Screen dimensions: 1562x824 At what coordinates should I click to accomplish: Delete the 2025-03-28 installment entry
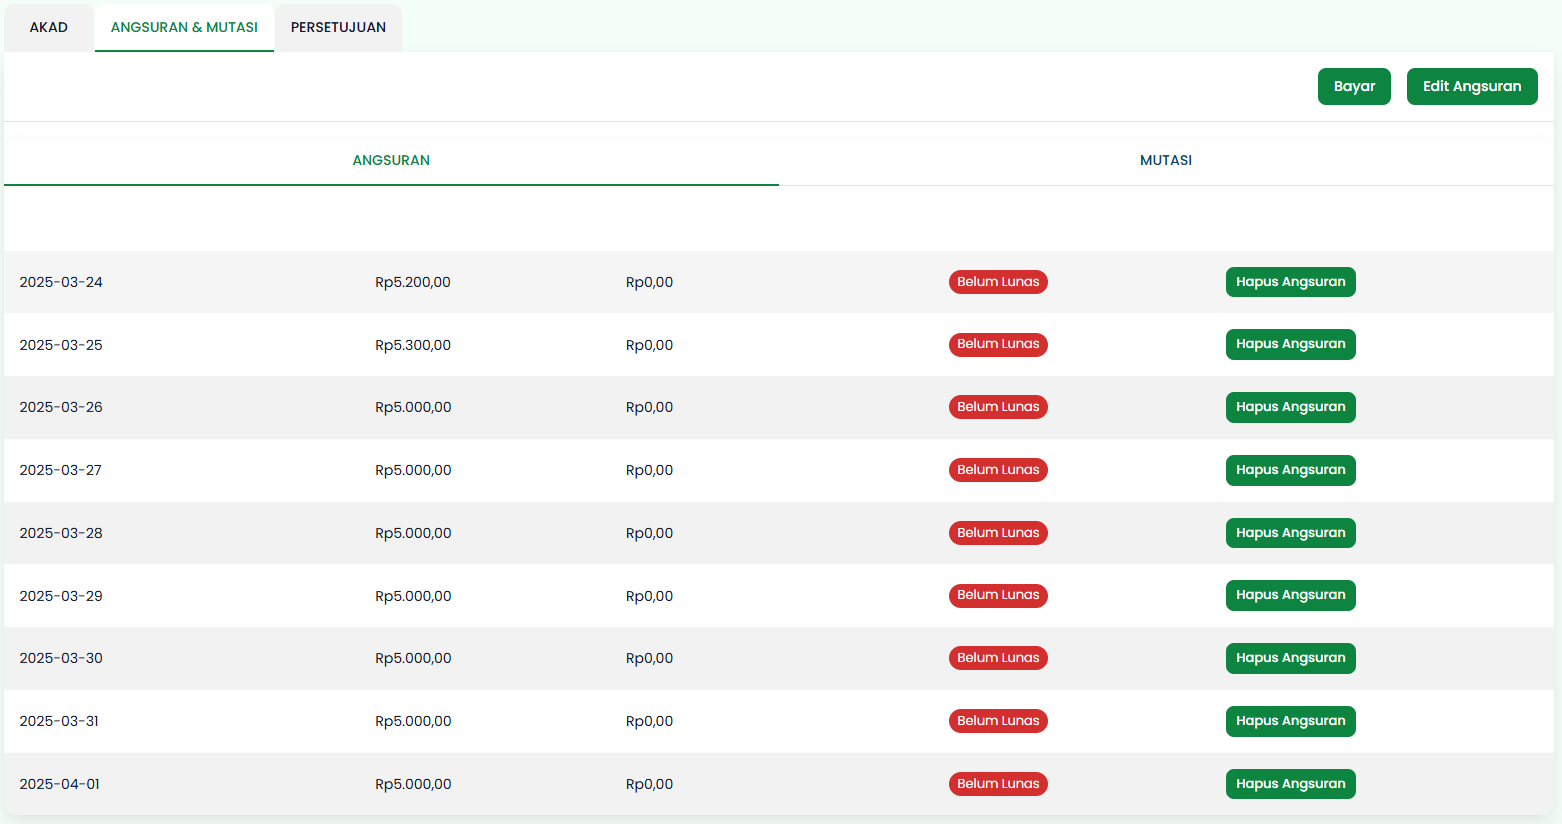click(1290, 533)
